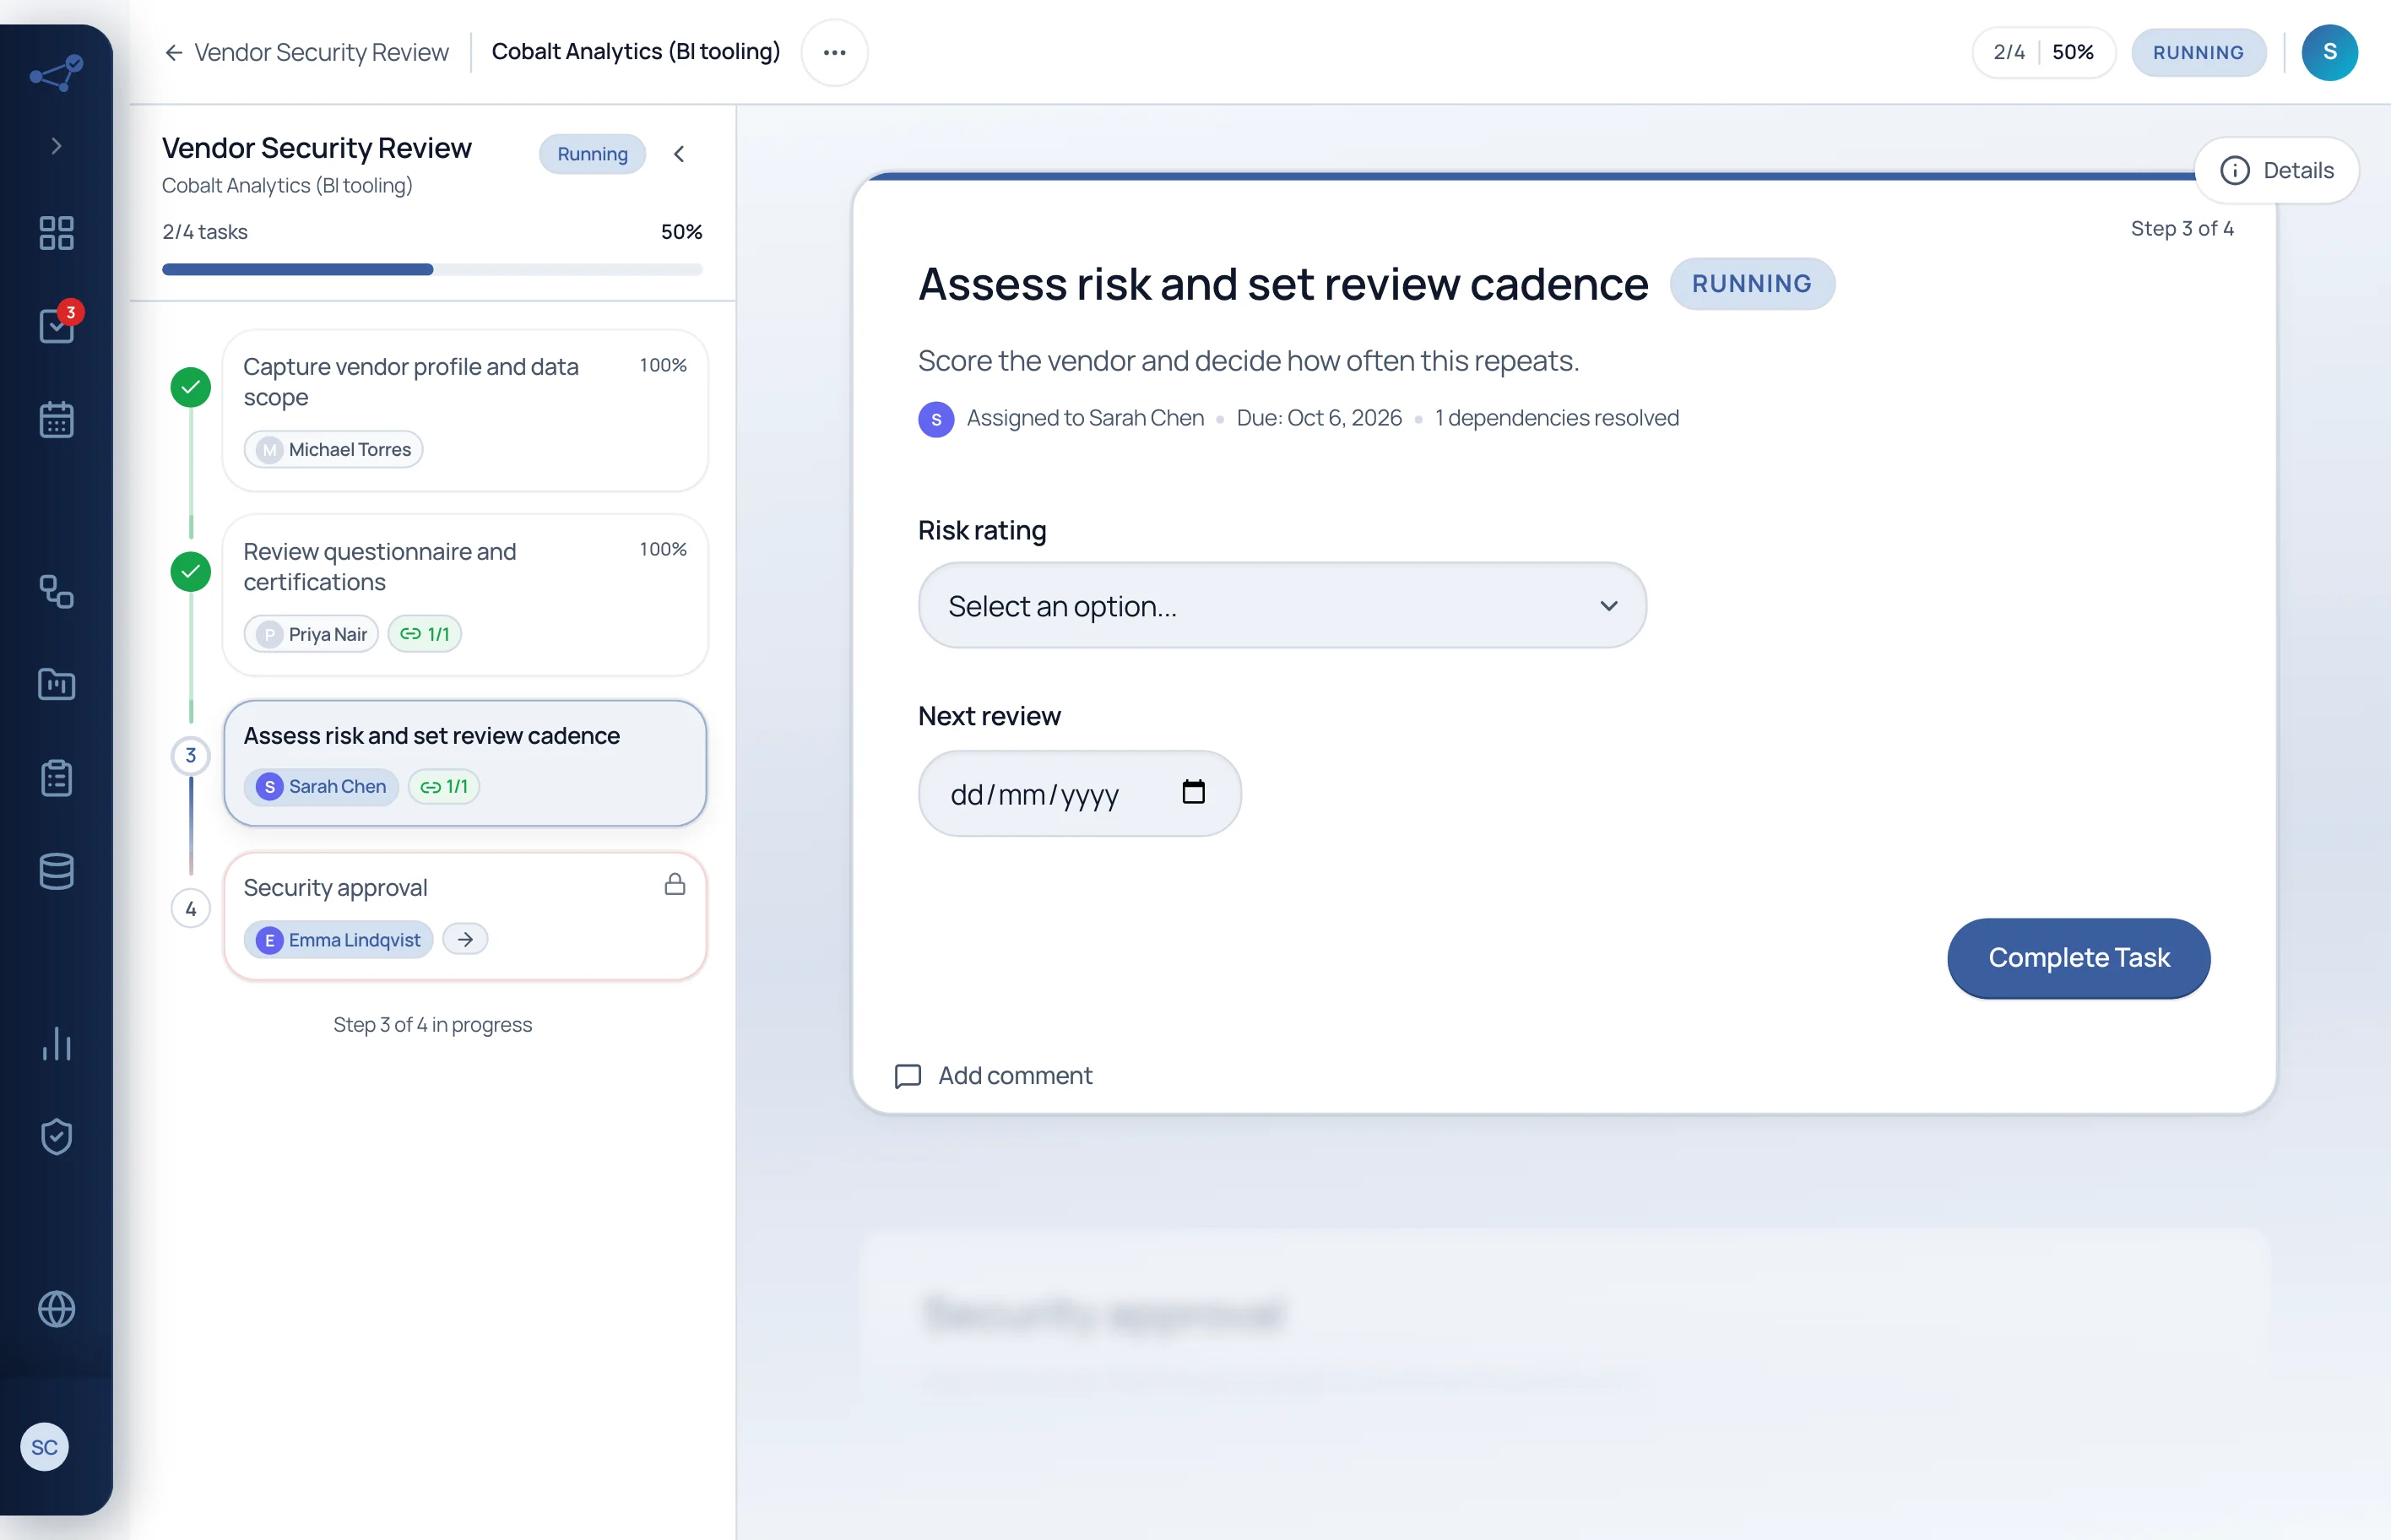Click 1/1 dependency chip beside Sarah Chen
The image size is (2391, 1540).
pyautogui.click(x=444, y=787)
